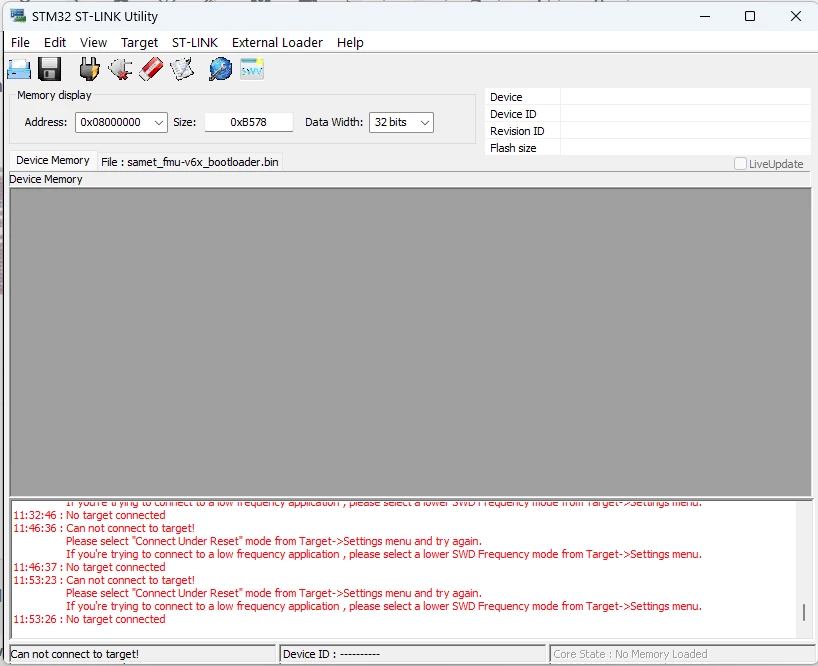Open the Target menu

coord(139,43)
